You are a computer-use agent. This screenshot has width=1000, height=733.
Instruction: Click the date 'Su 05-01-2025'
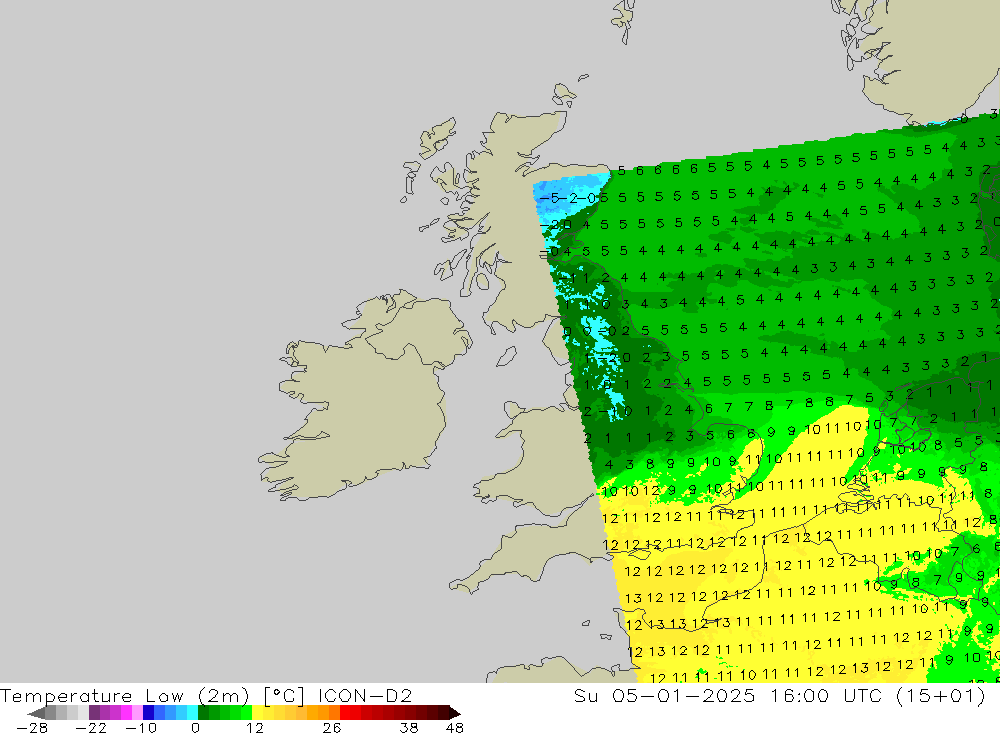tap(664, 695)
